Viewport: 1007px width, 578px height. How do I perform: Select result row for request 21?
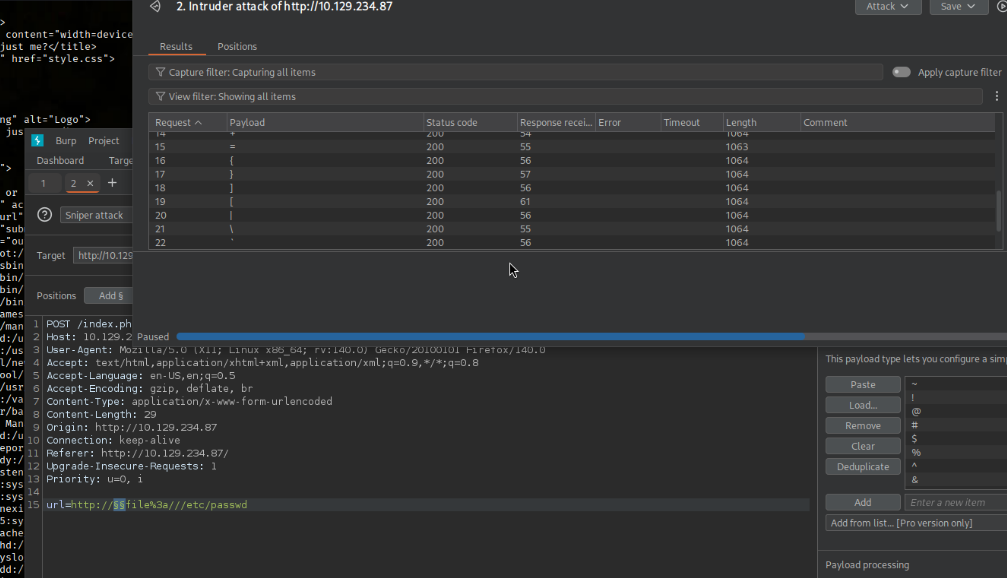pos(572,229)
